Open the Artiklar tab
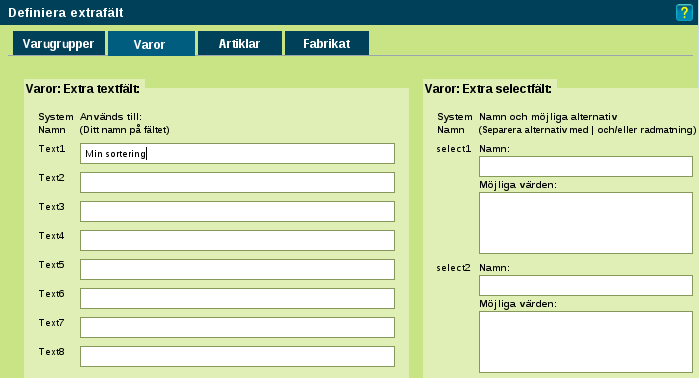This screenshot has height=378, width=699. click(x=240, y=43)
